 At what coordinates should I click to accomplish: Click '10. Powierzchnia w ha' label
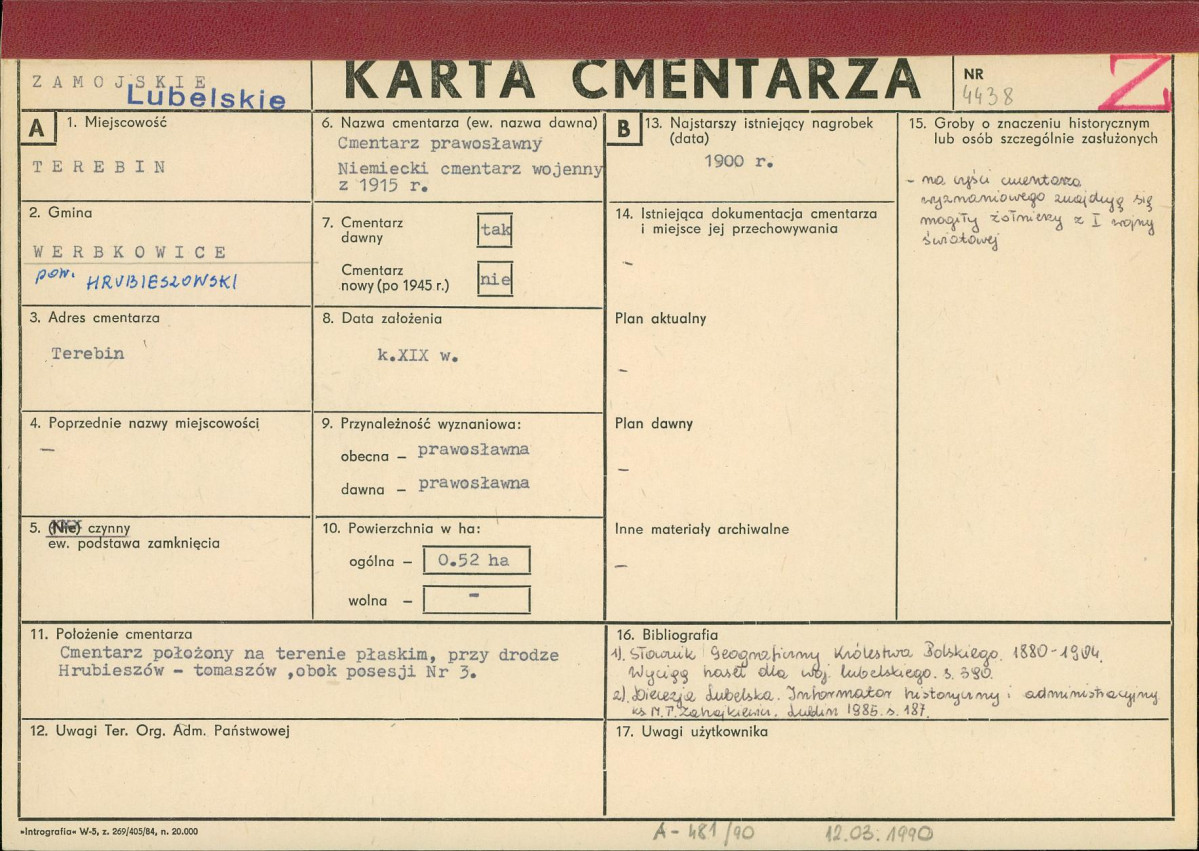click(401, 528)
